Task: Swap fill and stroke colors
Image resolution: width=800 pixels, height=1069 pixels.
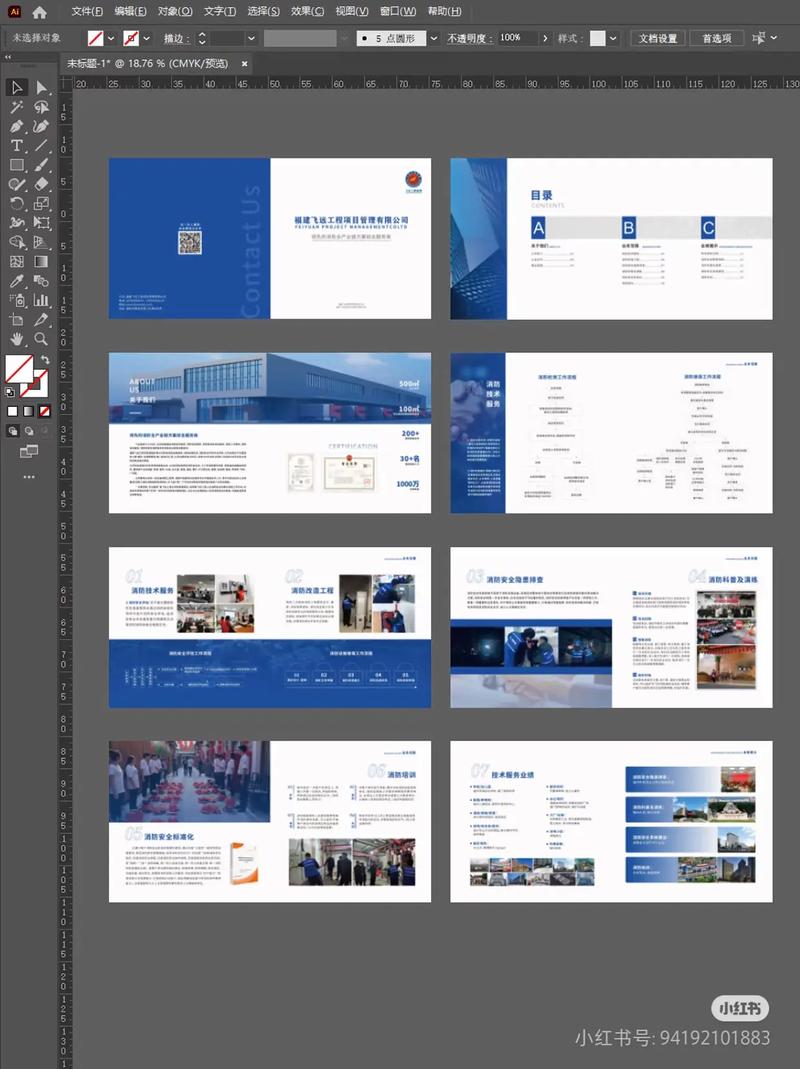Action: [45, 359]
